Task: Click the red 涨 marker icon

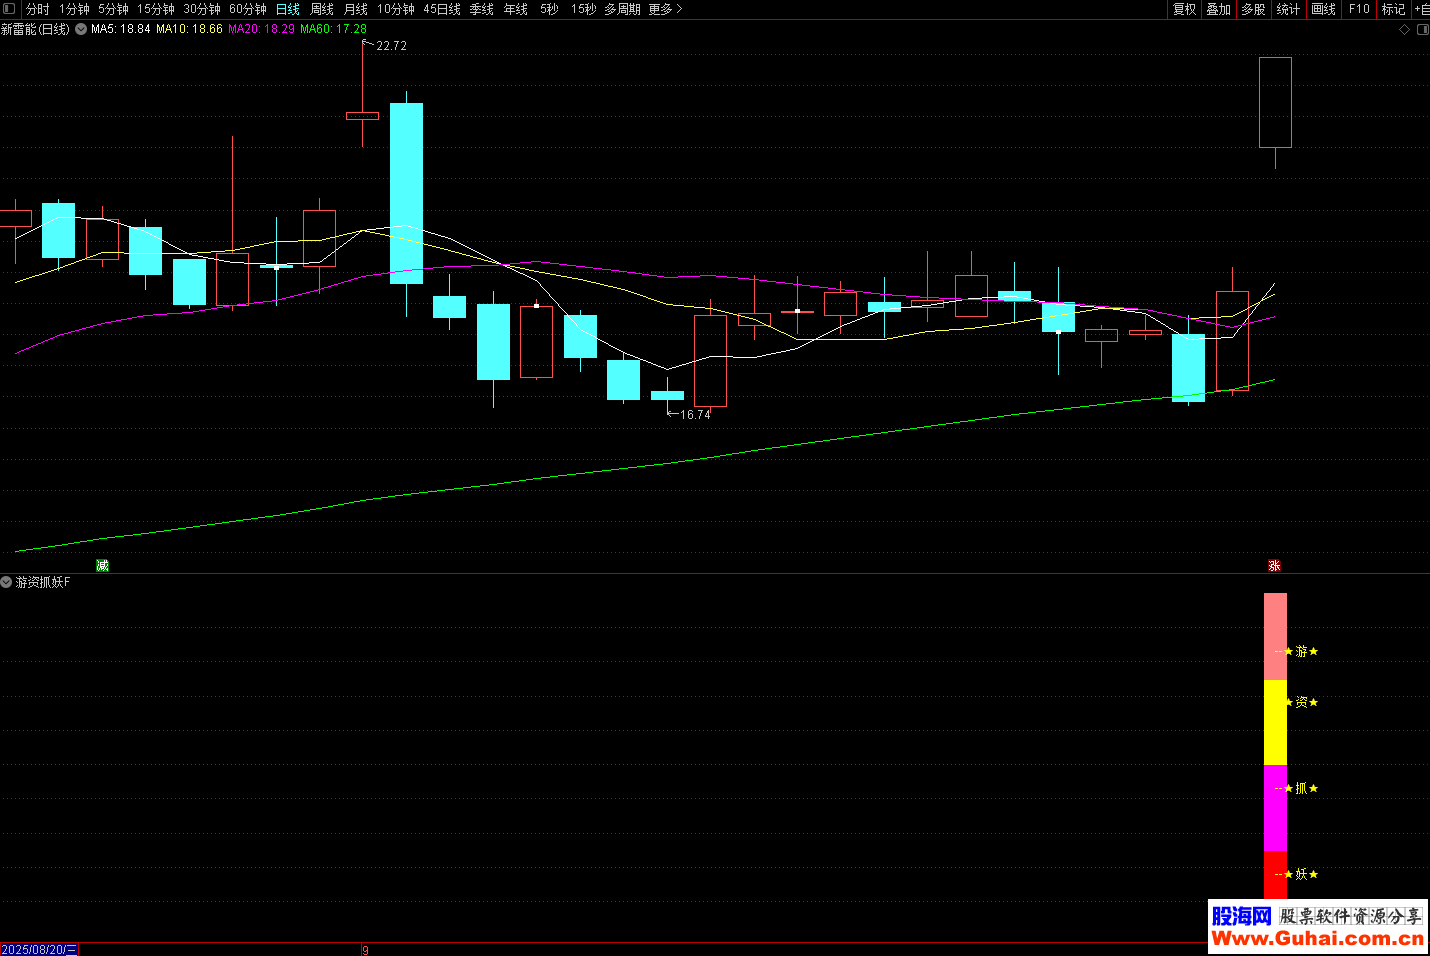Action: click(x=1274, y=566)
